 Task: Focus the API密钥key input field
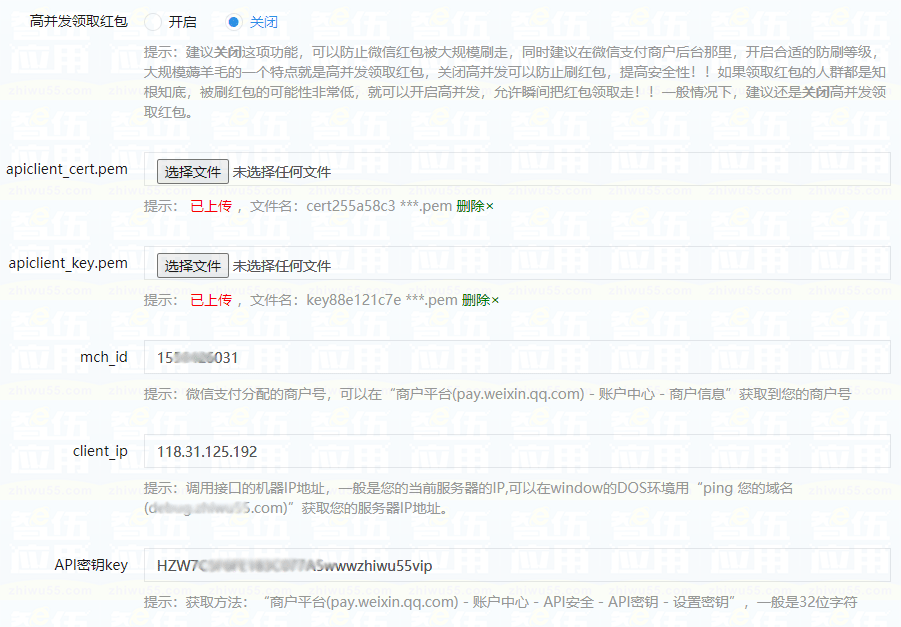click(x=517, y=565)
